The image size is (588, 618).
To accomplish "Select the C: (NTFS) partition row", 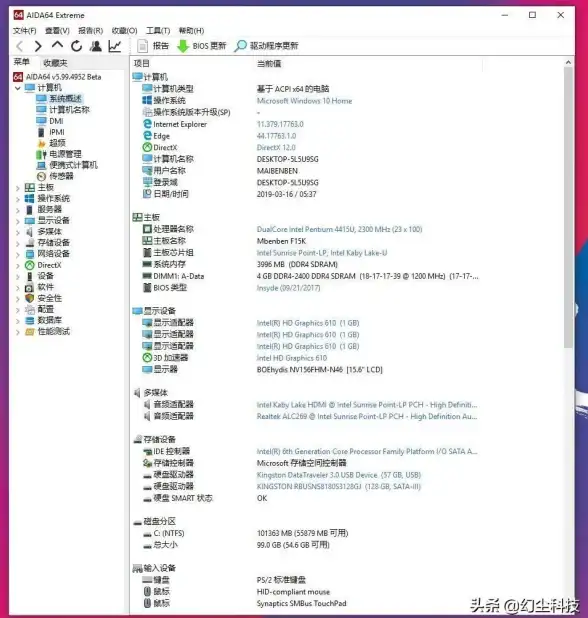I will [x=305, y=533].
